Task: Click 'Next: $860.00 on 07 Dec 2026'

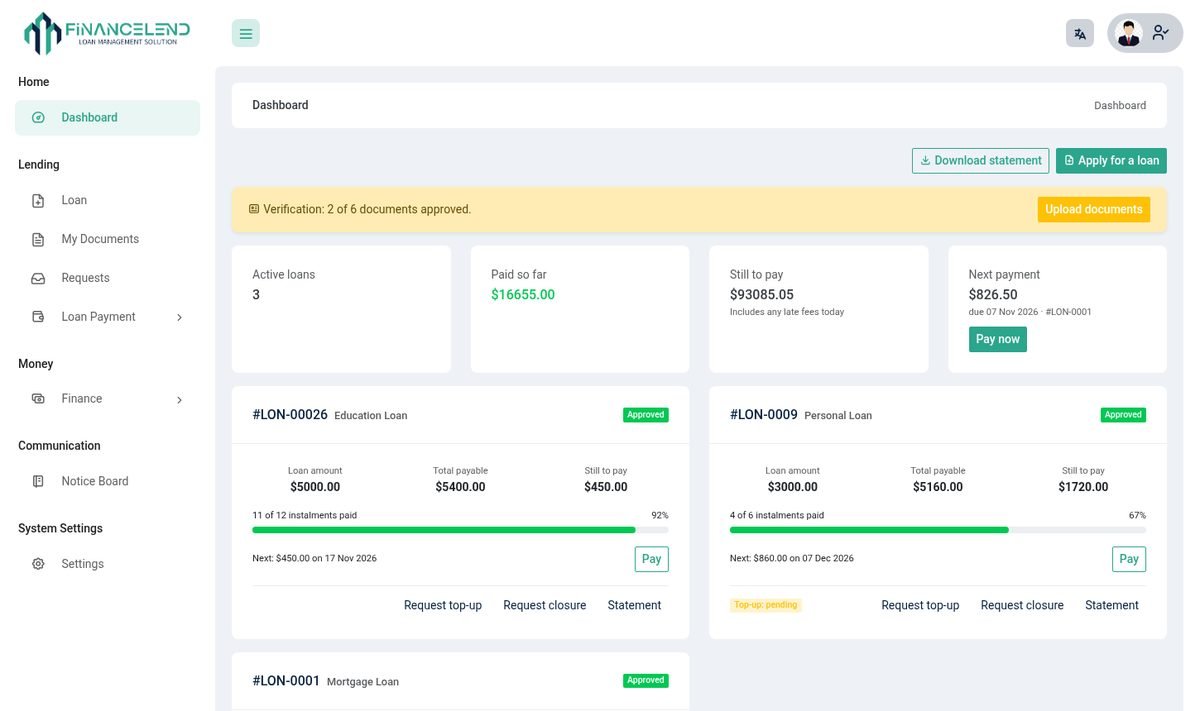Action: click(792, 558)
